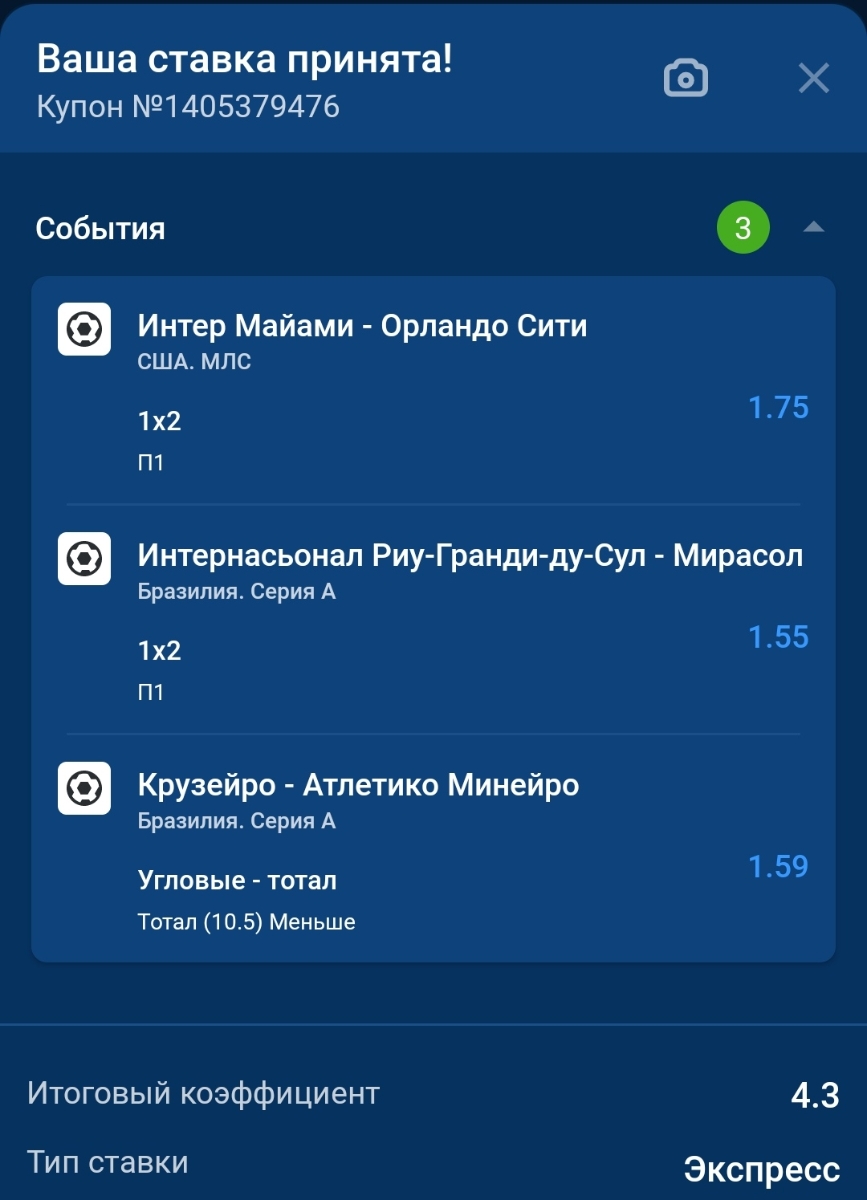
Task: Close the bet accepted dialog
Action: (x=814, y=78)
